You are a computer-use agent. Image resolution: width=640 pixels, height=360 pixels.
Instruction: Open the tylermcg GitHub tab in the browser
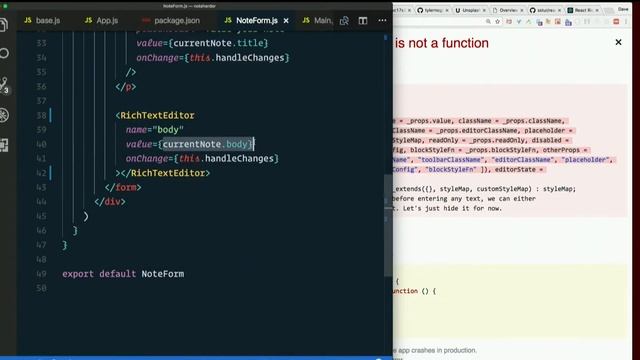point(432,10)
